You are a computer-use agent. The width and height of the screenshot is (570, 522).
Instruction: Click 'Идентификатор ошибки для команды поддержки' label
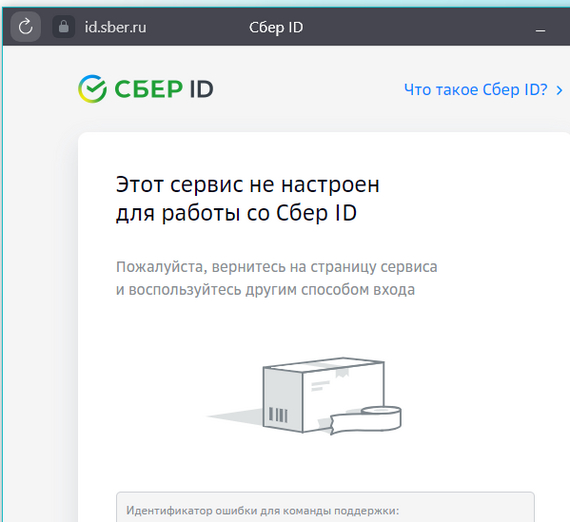(262, 511)
